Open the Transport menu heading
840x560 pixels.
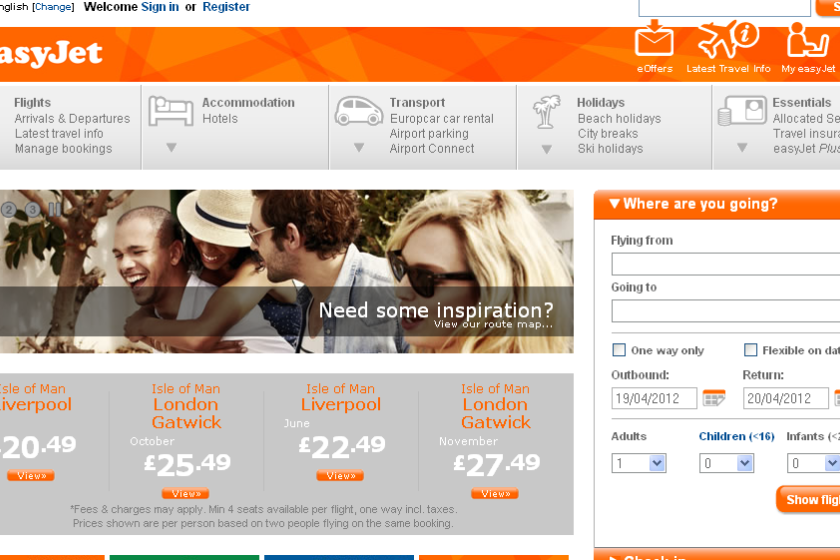click(417, 102)
